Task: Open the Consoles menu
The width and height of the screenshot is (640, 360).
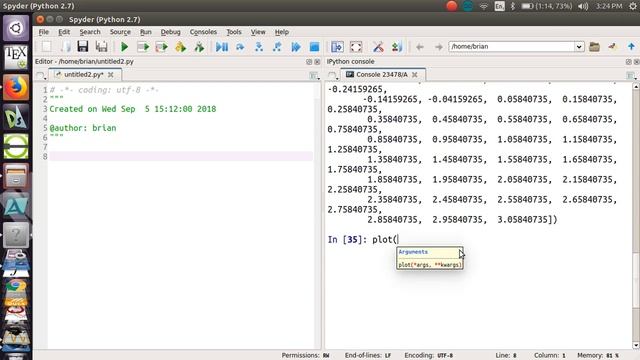Action: point(203,32)
